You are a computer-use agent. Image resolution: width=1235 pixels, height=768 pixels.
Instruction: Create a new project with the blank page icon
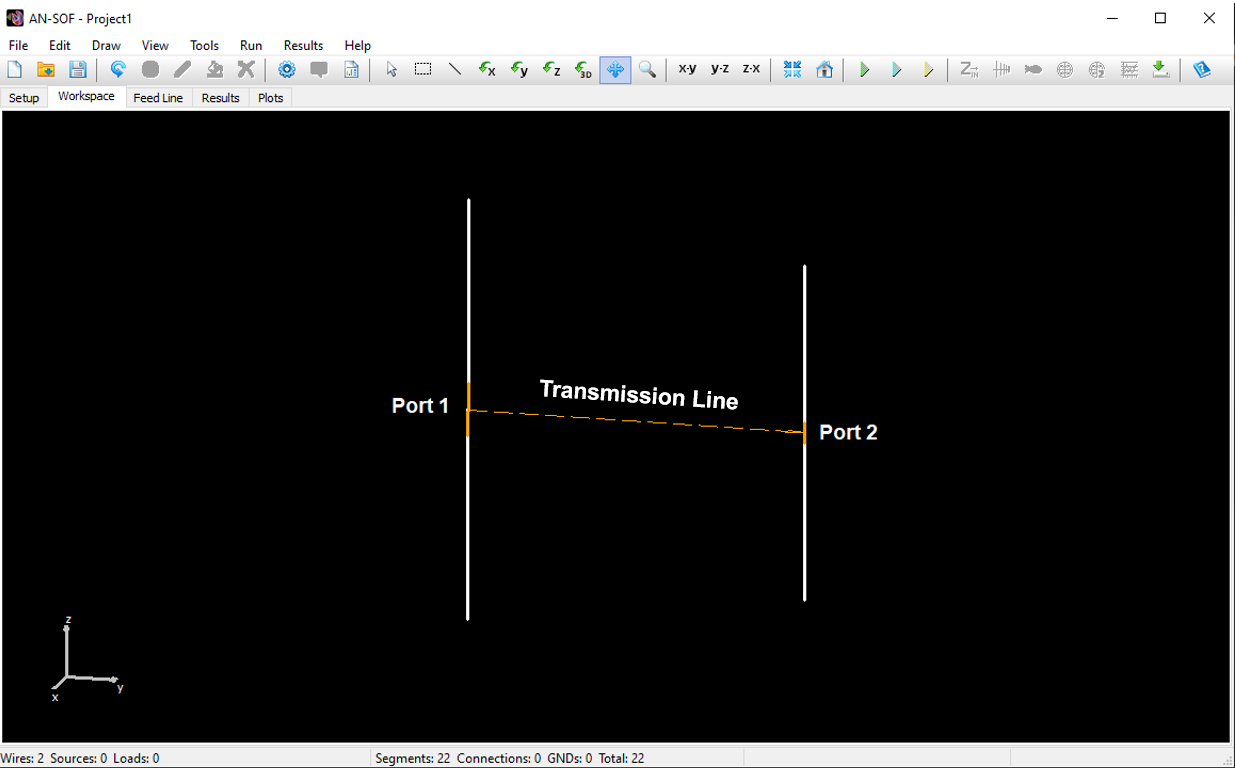(x=15, y=69)
